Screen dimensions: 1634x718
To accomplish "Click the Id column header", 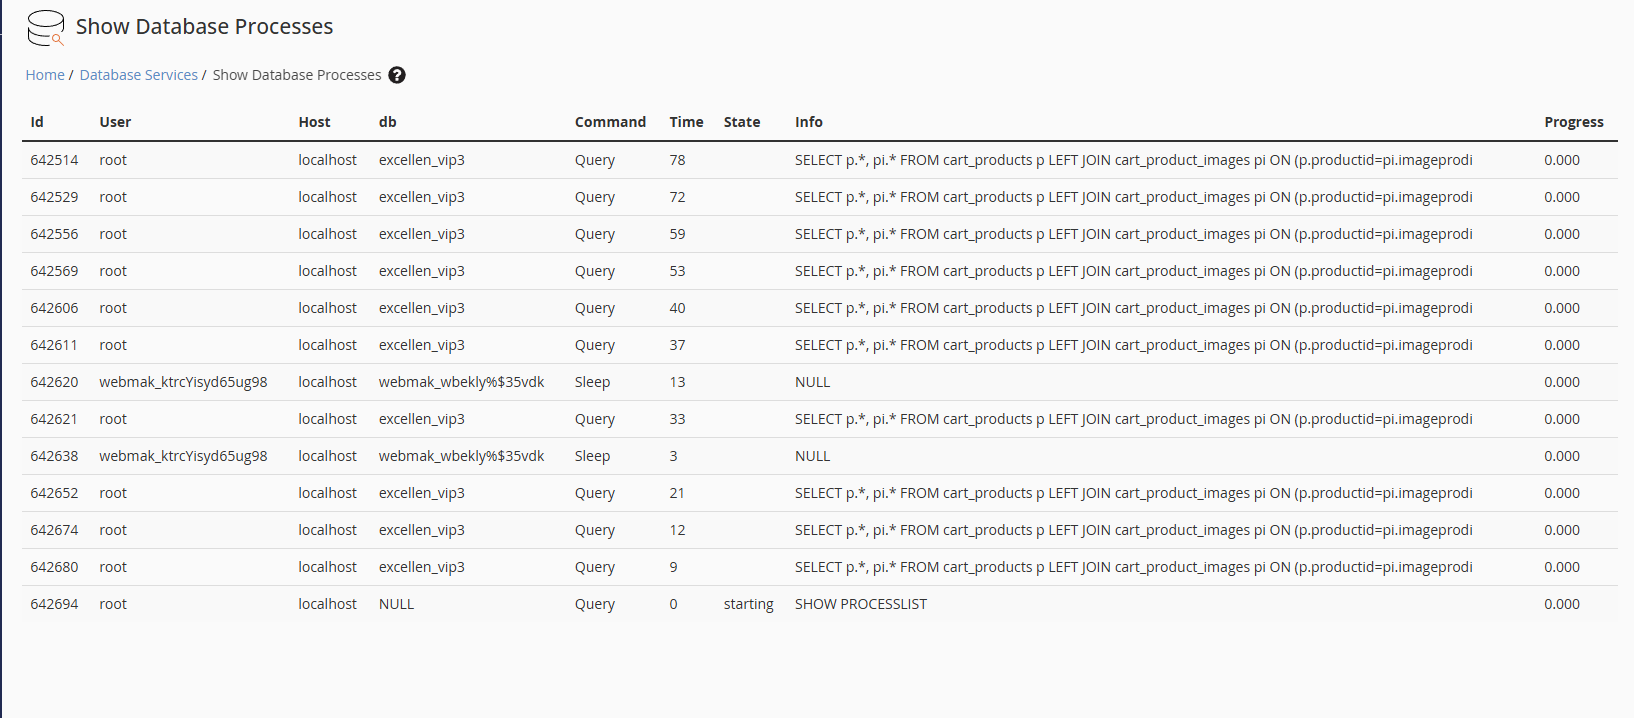I will tap(37, 122).
